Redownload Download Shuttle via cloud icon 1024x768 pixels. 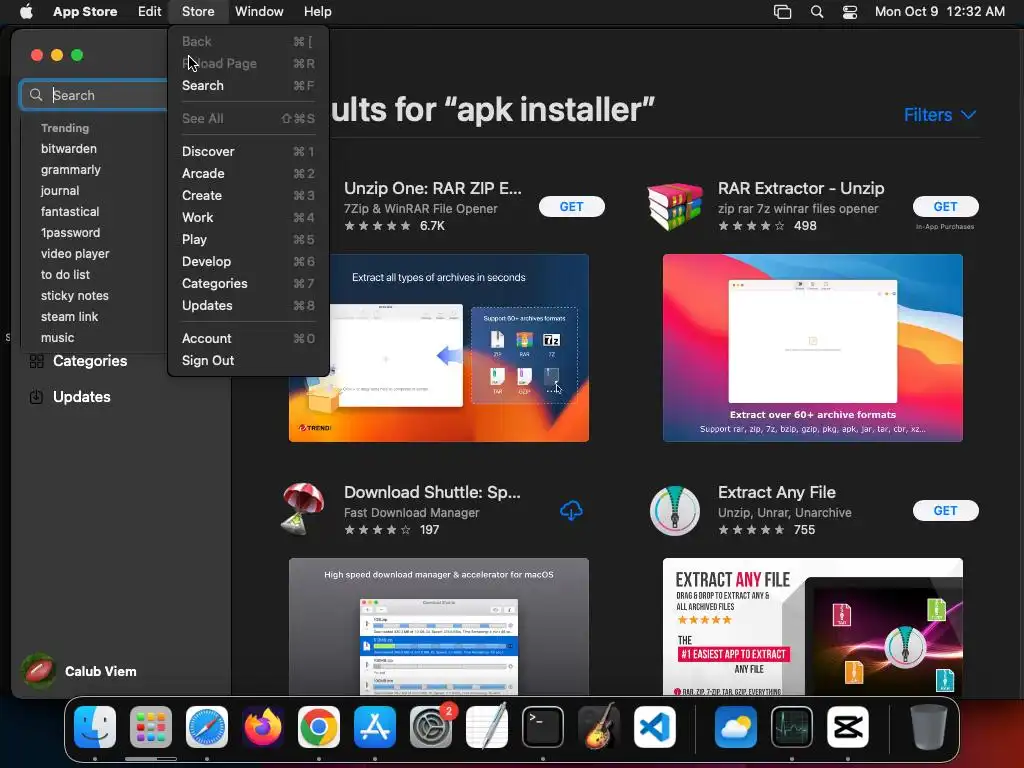pyautogui.click(x=571, y=511)
